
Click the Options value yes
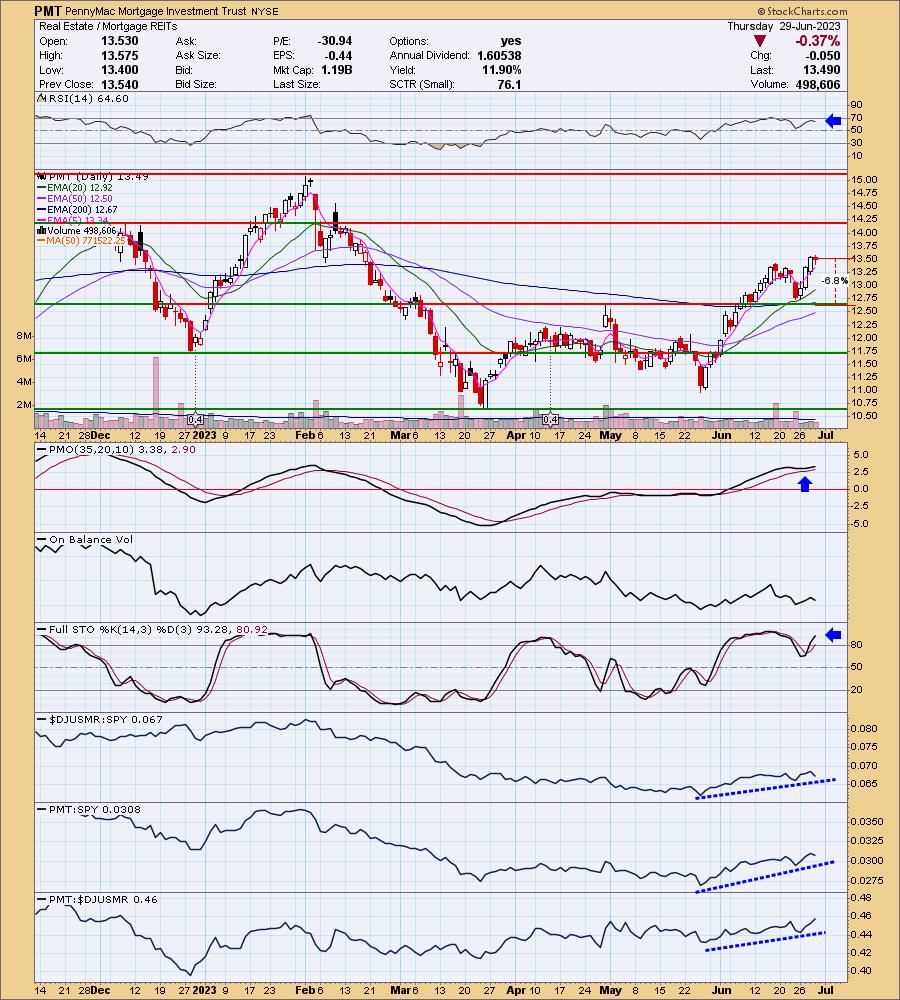pos(511,41)
